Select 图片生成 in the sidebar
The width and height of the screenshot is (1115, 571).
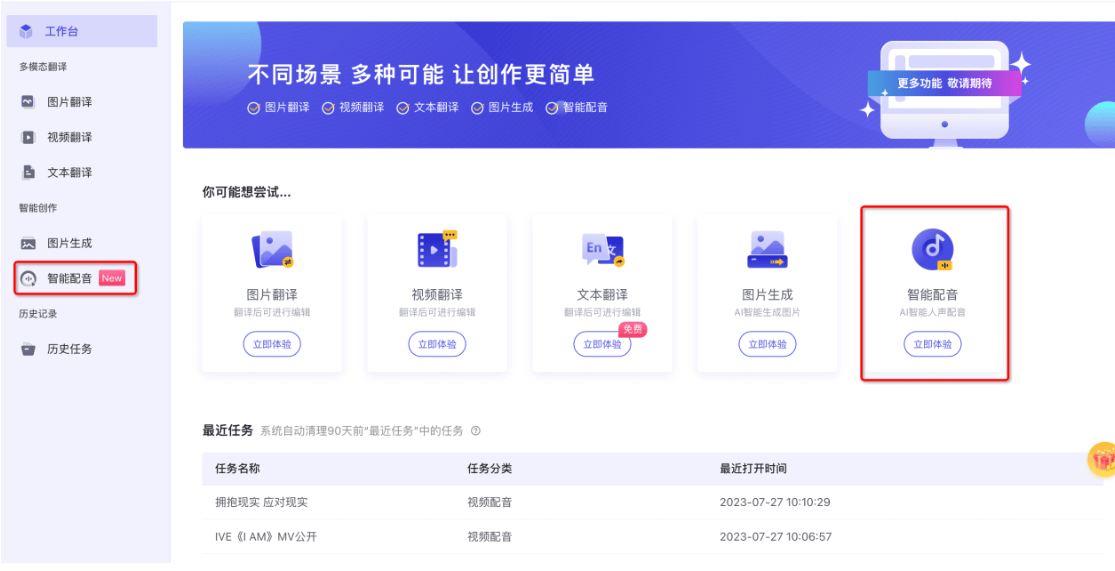tap(70, 243)
